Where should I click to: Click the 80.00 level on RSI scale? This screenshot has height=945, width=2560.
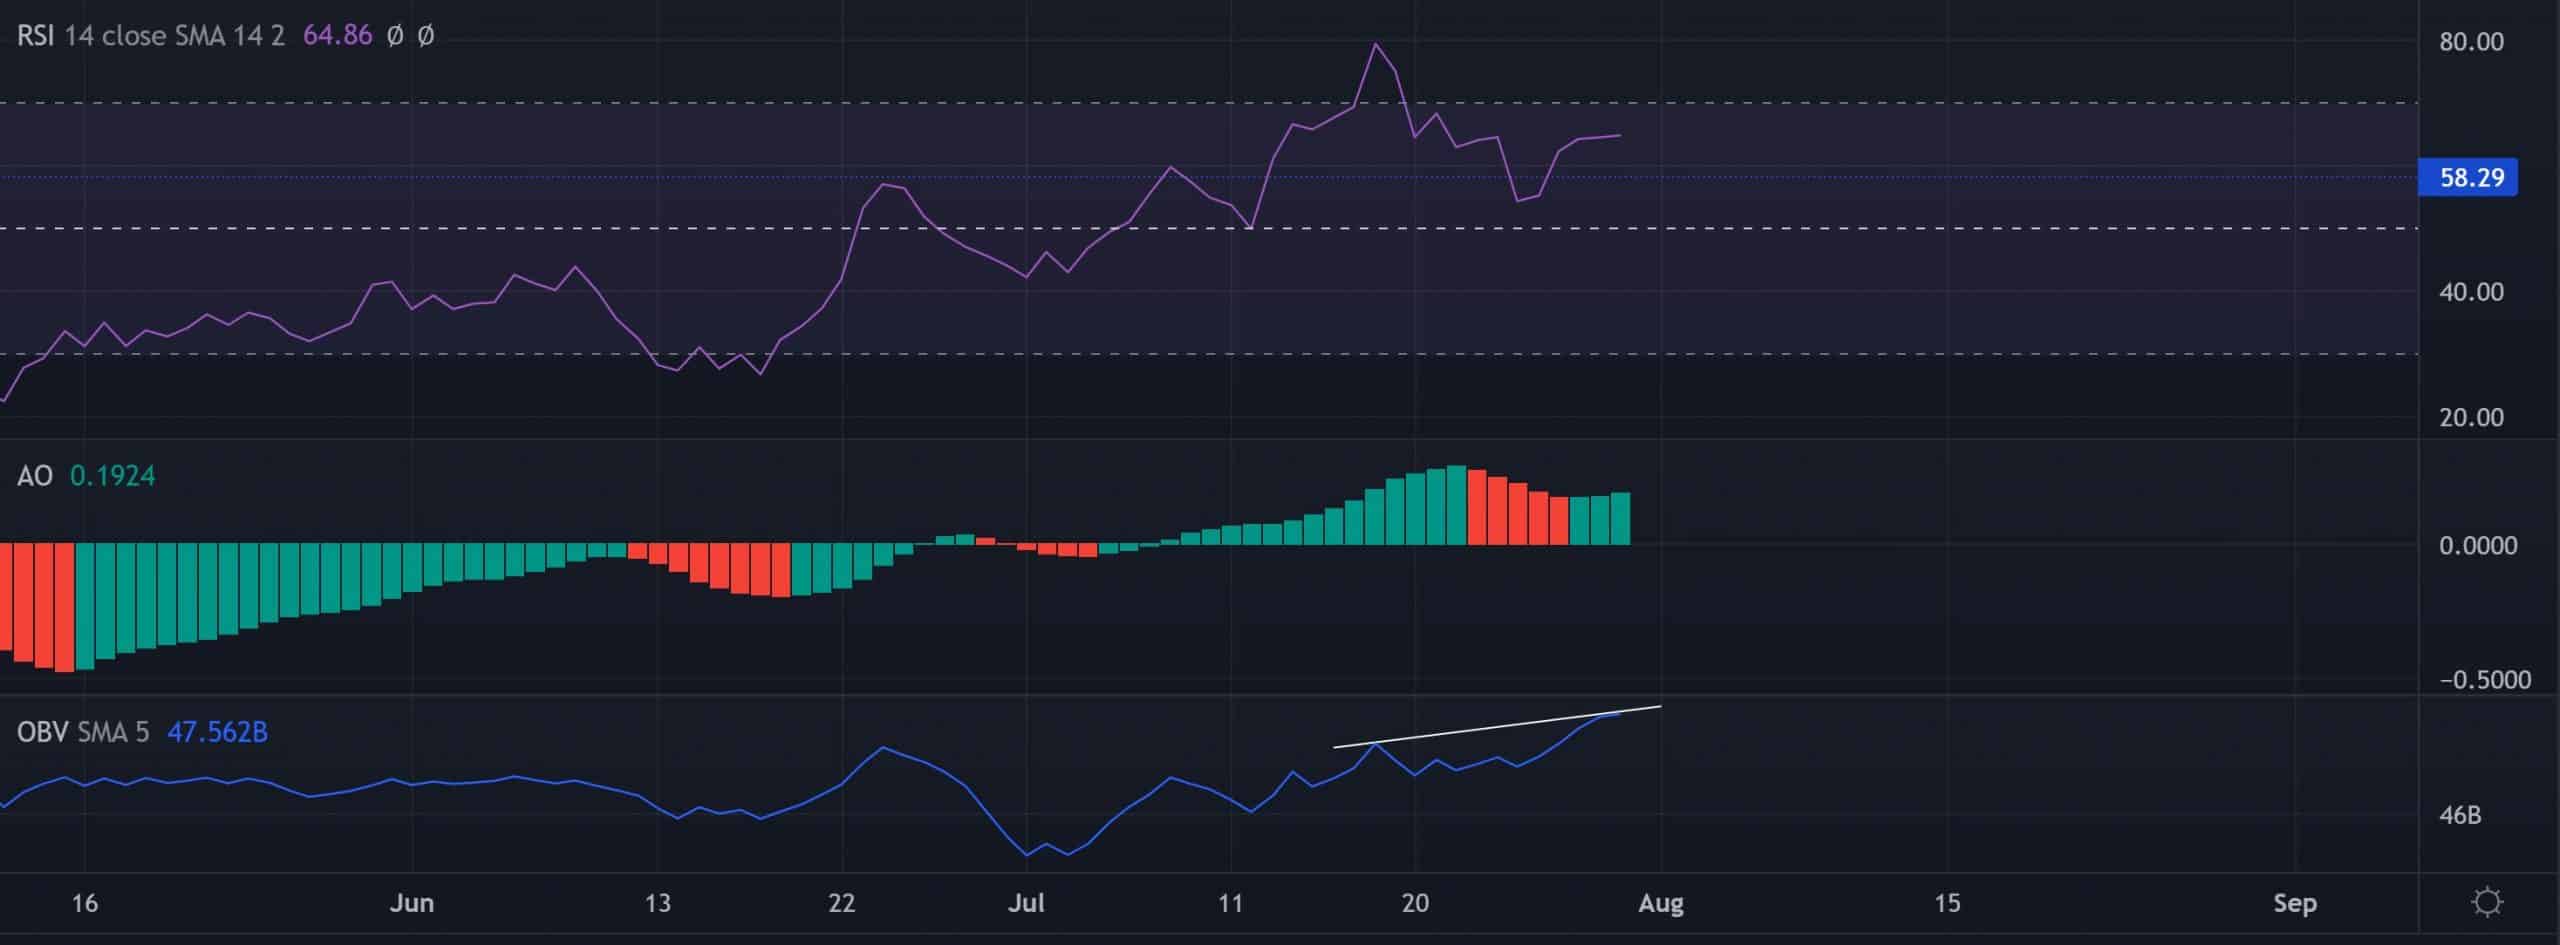click(2471, 42)
